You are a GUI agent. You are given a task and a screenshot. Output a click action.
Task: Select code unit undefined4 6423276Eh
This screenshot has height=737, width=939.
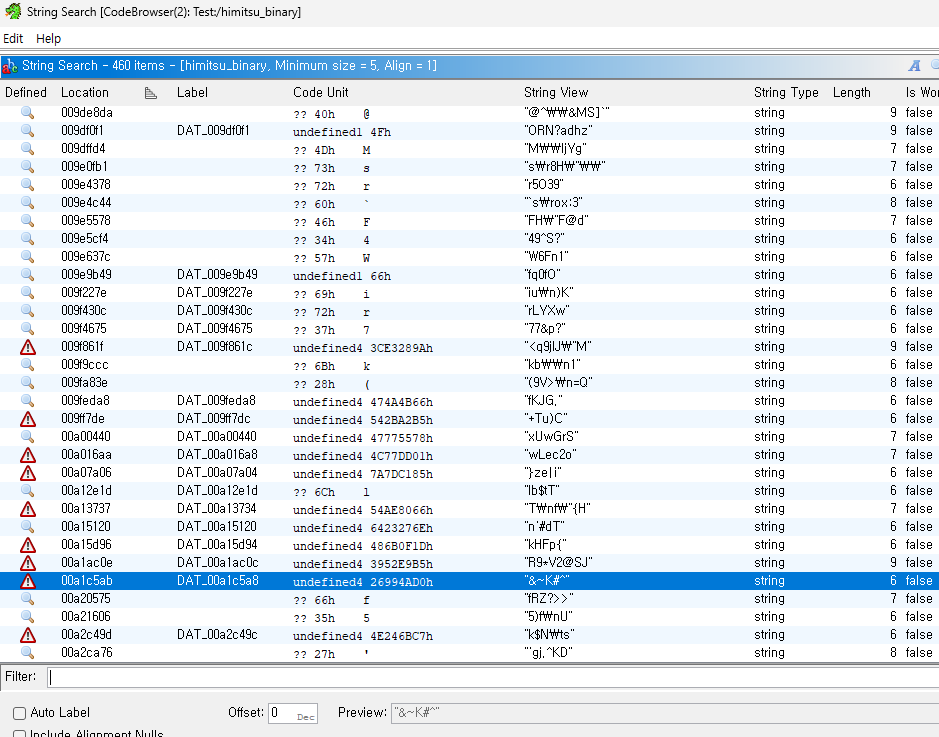363,527
